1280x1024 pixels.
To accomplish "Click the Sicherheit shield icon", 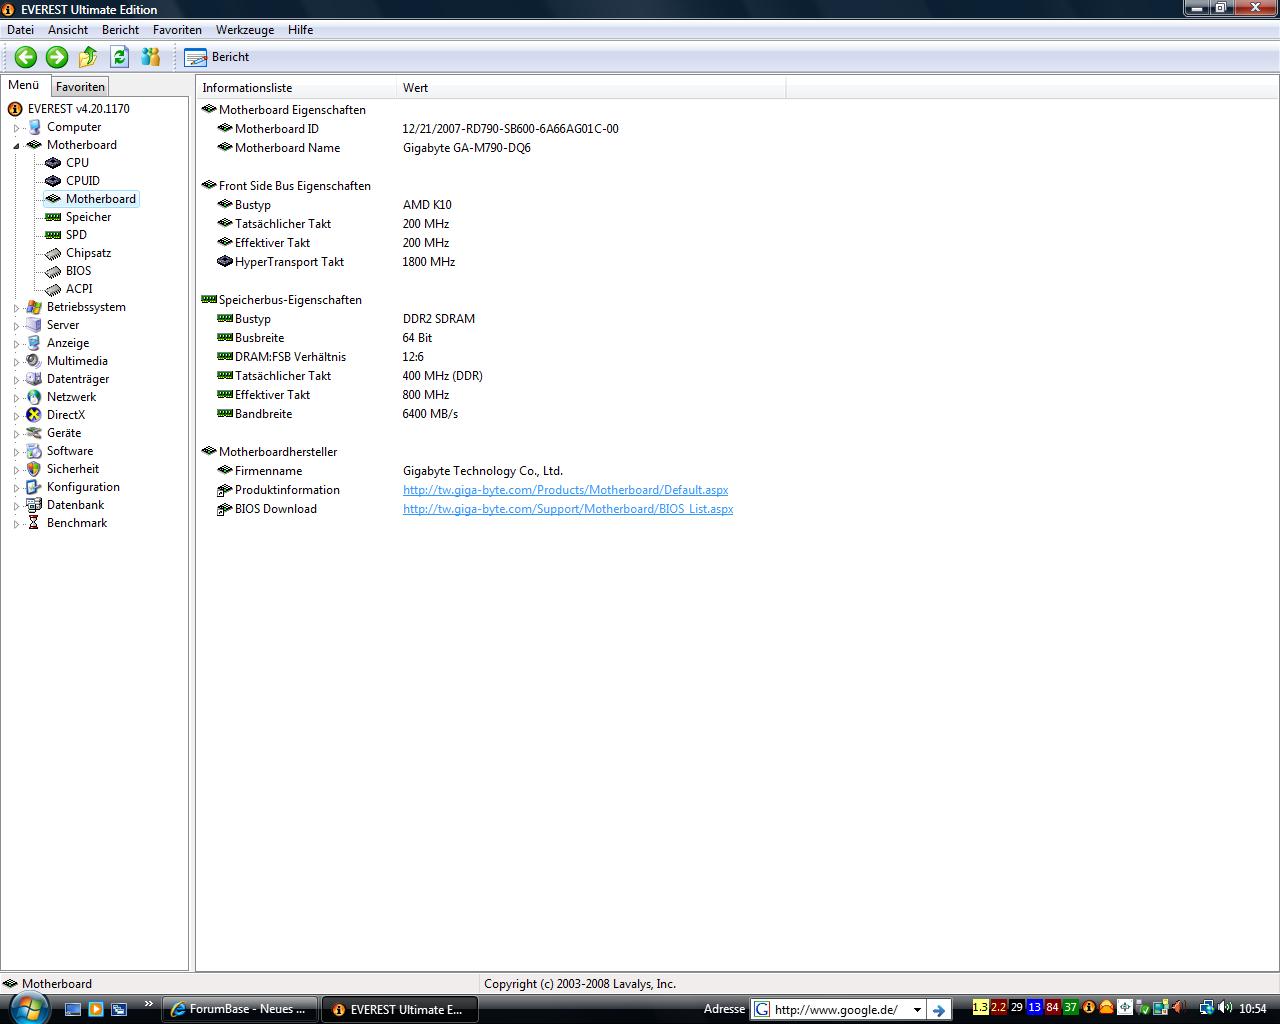I will point(34,469).
